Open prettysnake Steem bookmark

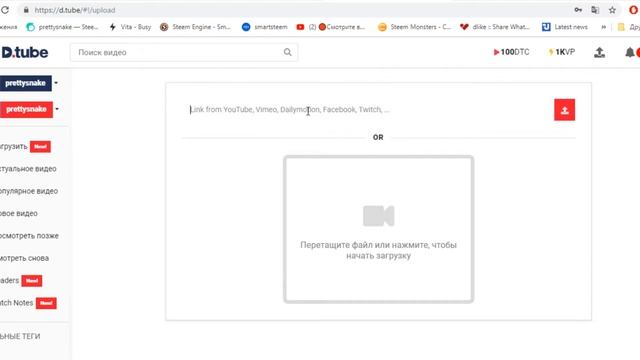pyautogui.click(x=62, y=27)
